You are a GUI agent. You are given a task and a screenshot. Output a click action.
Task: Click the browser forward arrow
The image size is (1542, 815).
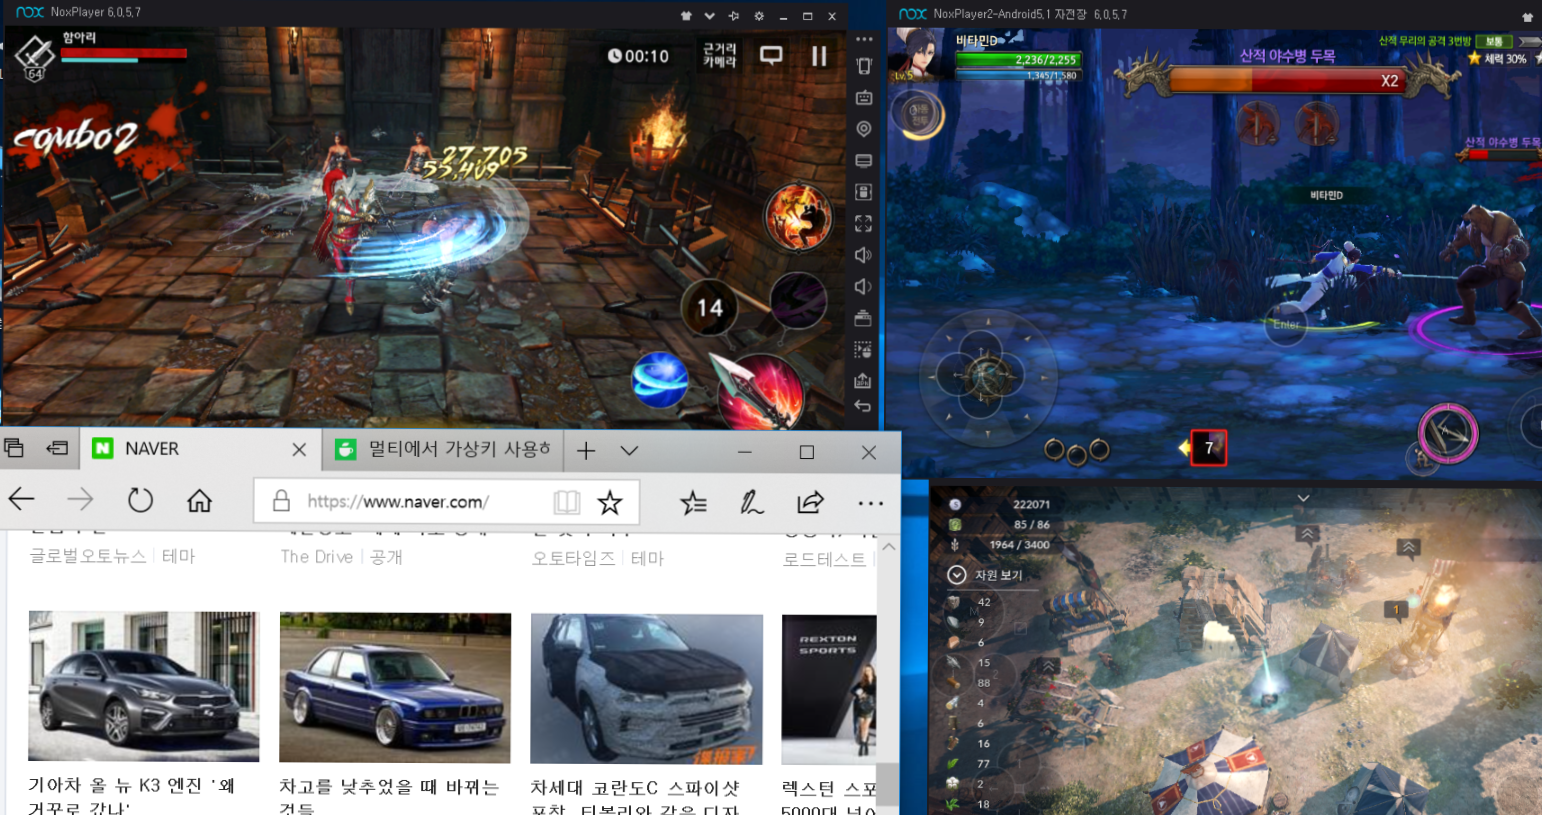80,499
